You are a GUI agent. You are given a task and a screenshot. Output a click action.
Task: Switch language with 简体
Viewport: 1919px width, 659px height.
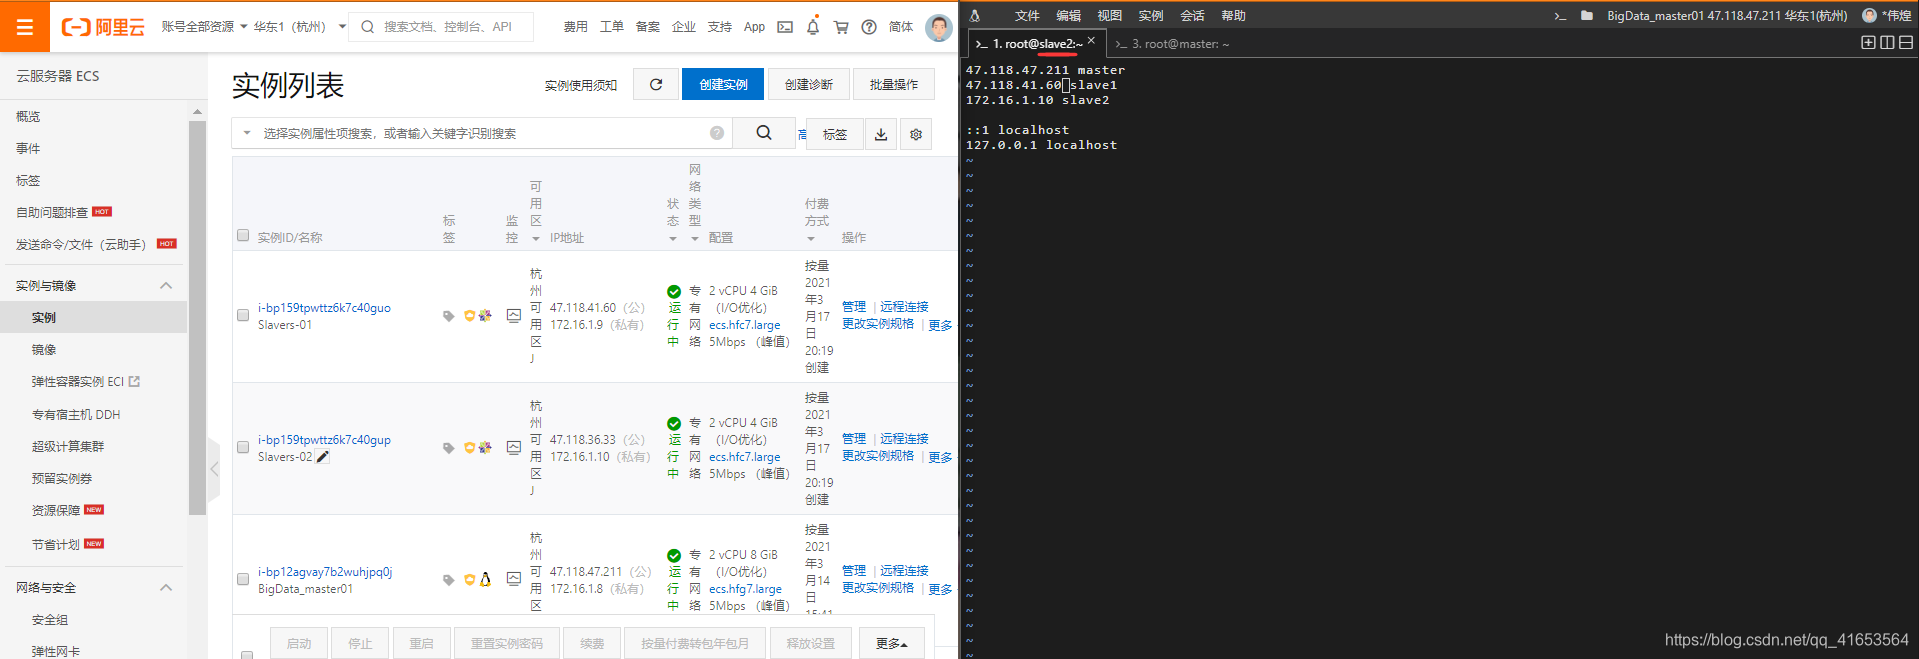[x=901, y=27]
